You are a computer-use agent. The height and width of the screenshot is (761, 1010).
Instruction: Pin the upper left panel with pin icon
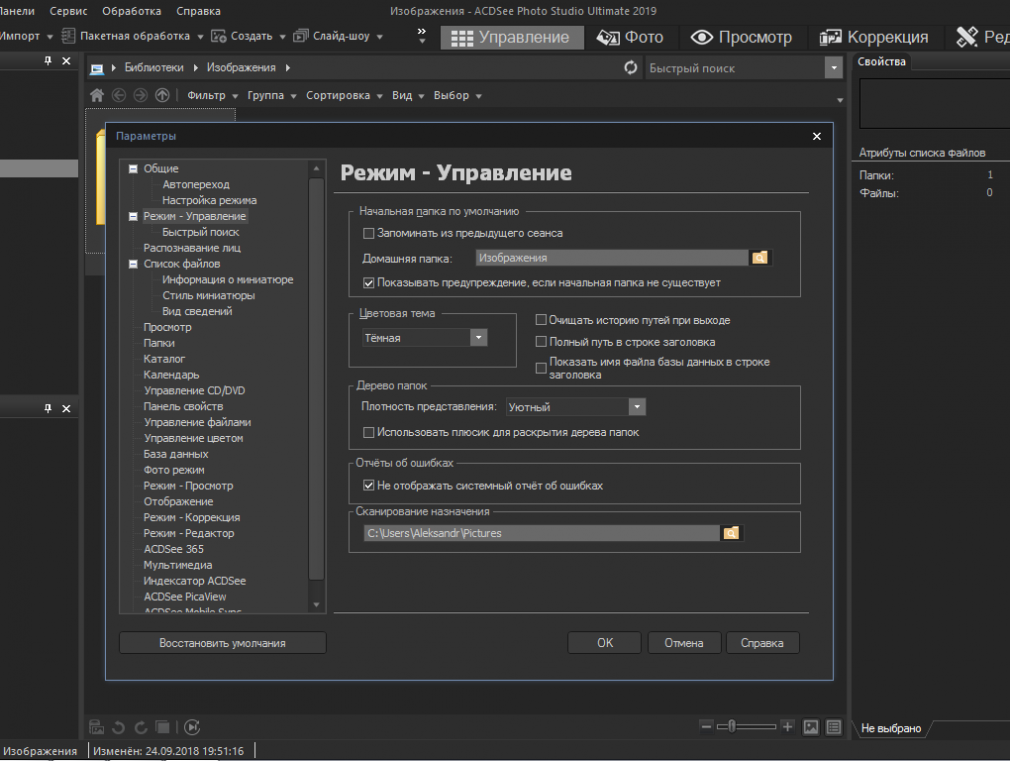pos(47,61)
